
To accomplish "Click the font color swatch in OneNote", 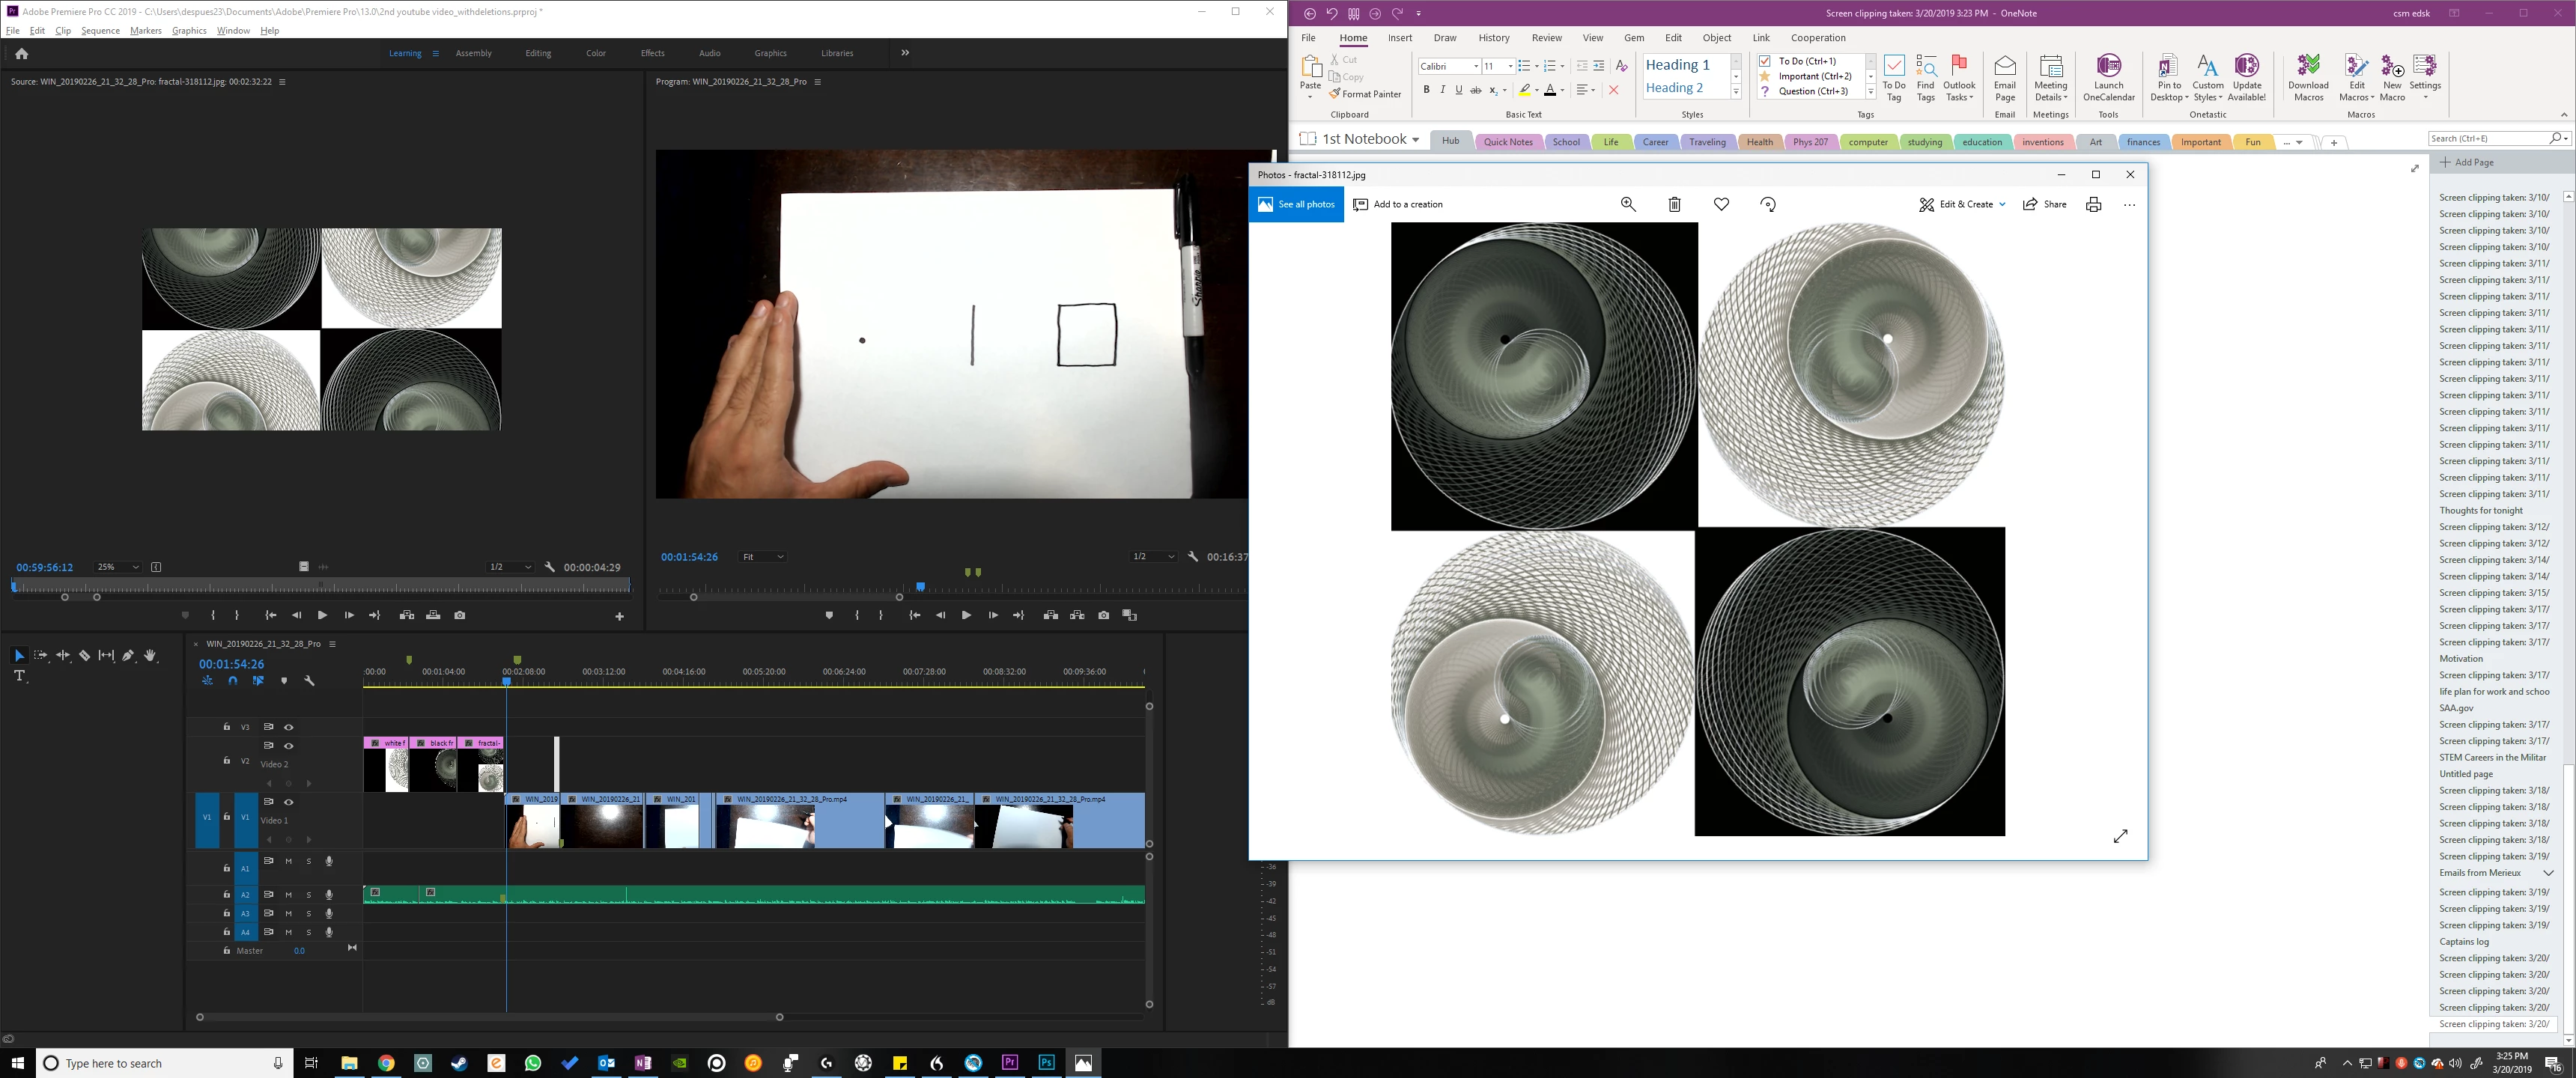I will click(1550, 90).
